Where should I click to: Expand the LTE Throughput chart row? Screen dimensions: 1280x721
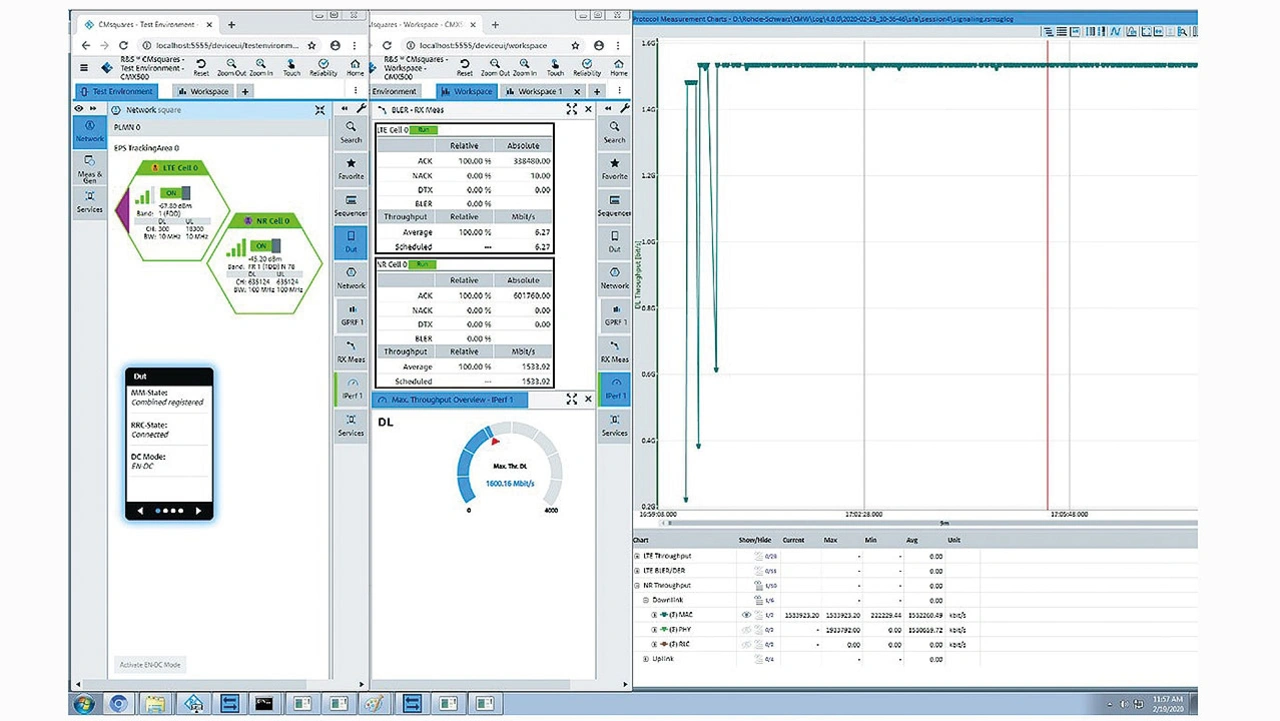coord(637,556)
